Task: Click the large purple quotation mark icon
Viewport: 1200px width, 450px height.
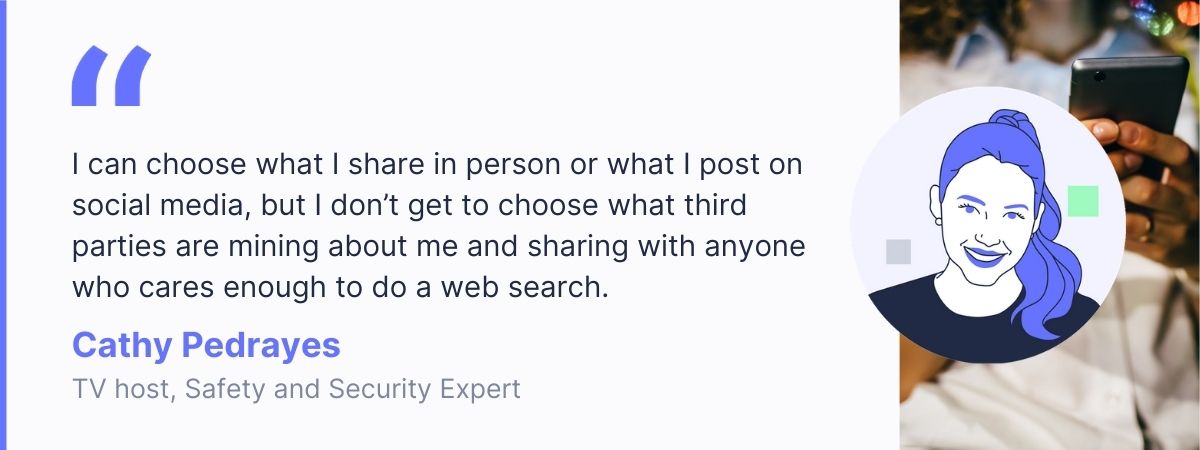Action: tap(111, 77)
